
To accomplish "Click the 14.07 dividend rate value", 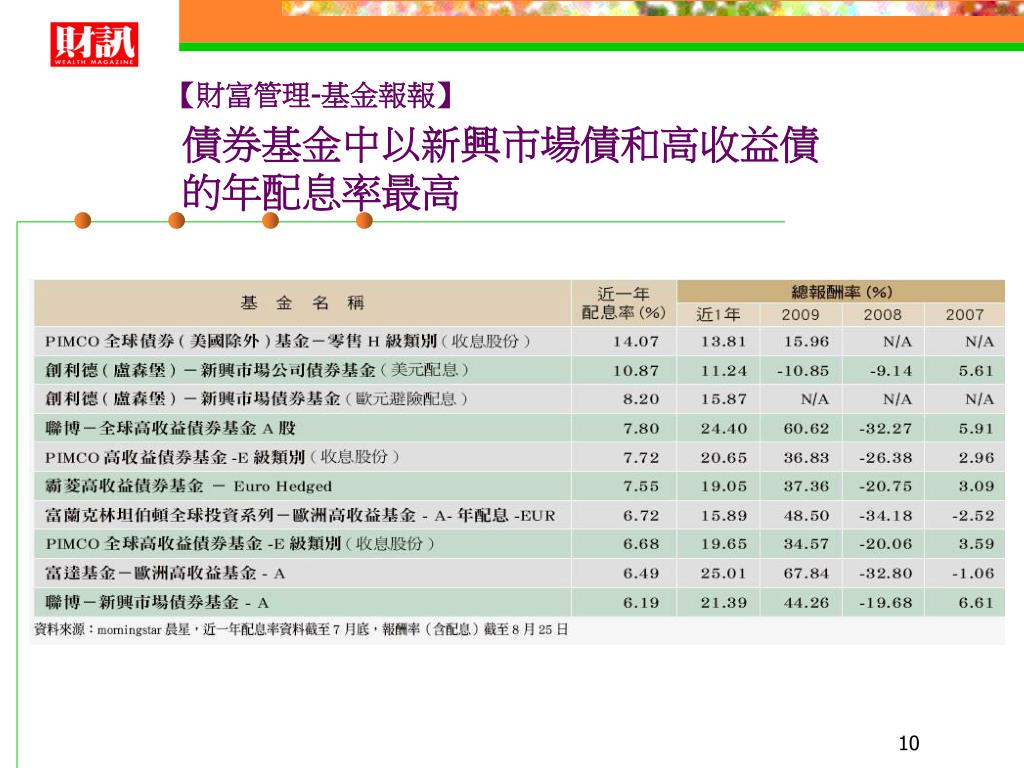I will click(635, 341).
